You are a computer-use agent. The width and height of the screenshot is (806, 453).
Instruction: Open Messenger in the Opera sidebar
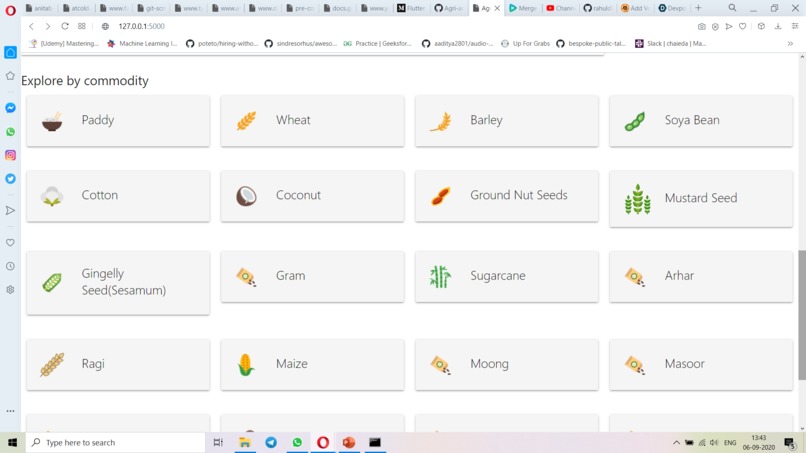pyautogui.click(x=10, y=108)
